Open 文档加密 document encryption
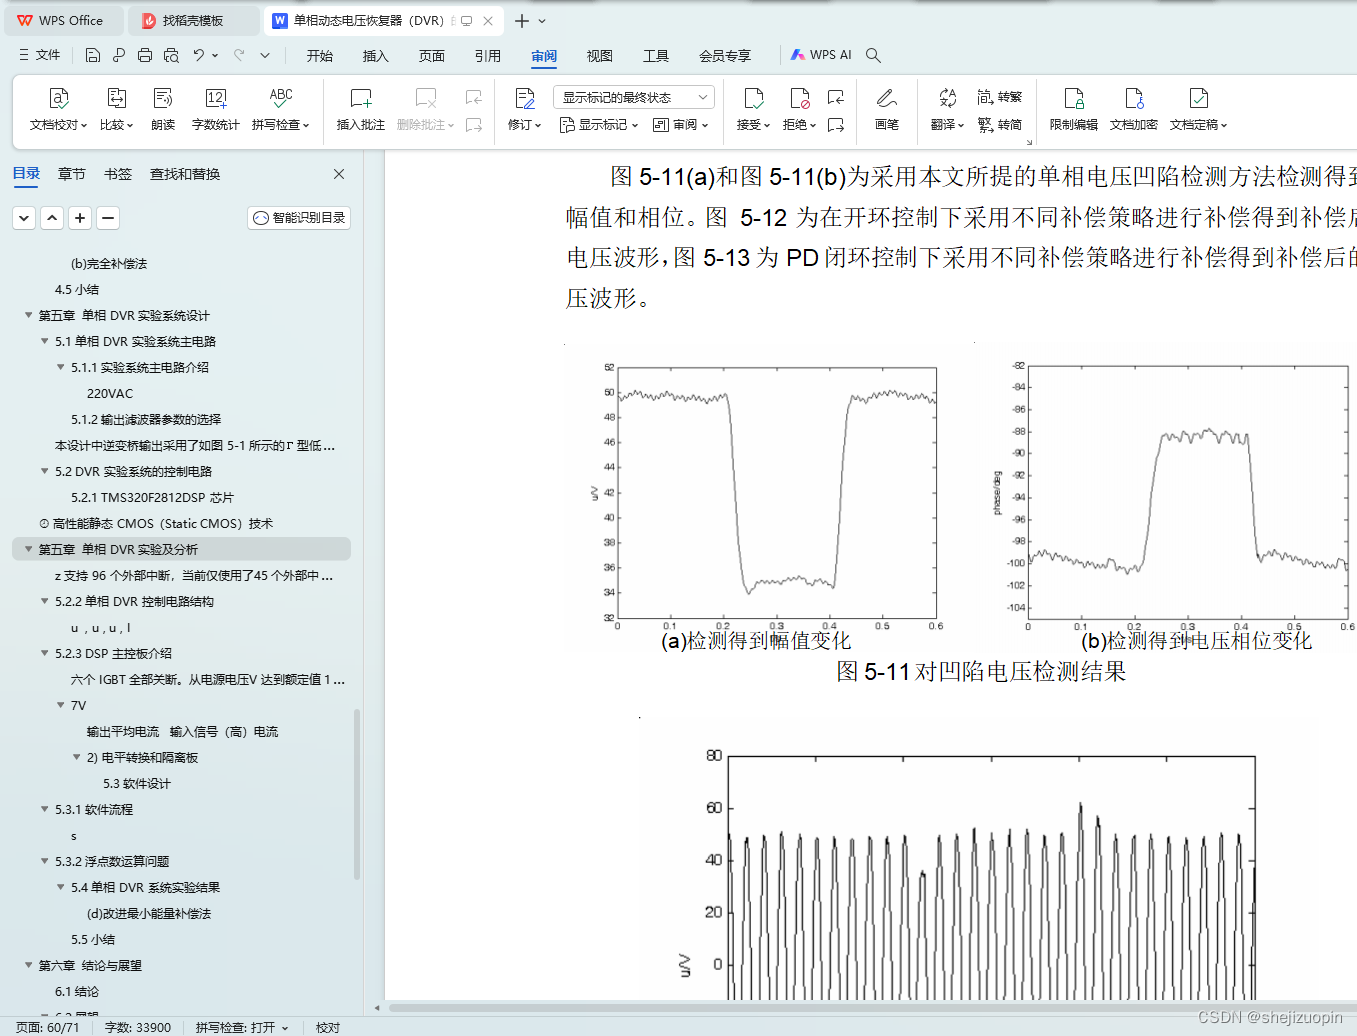The width and height of the screenshot is (1357, 1036). [x=1134, y=110]
